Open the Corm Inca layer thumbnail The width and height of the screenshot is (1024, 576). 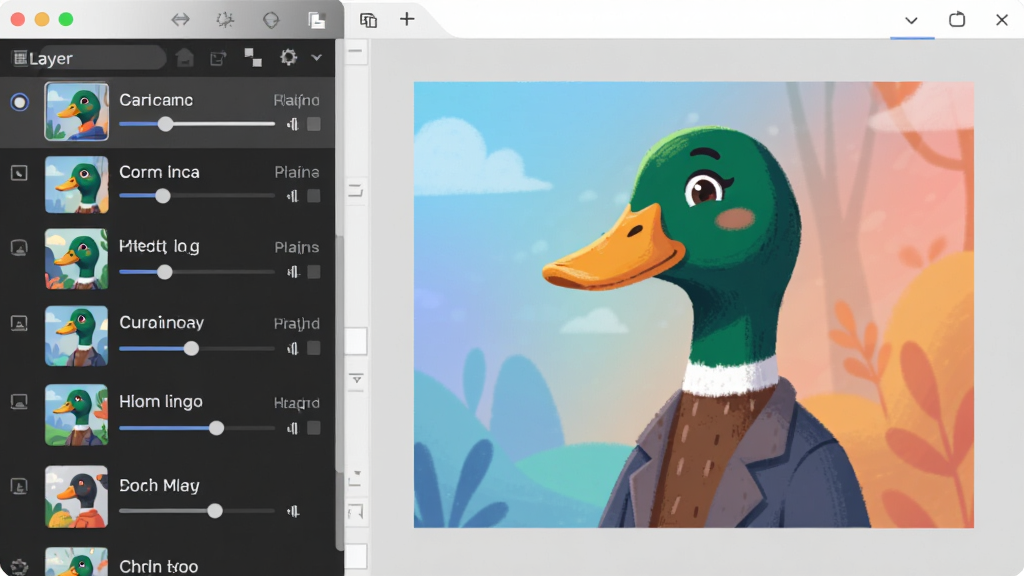tap(76, 184)
